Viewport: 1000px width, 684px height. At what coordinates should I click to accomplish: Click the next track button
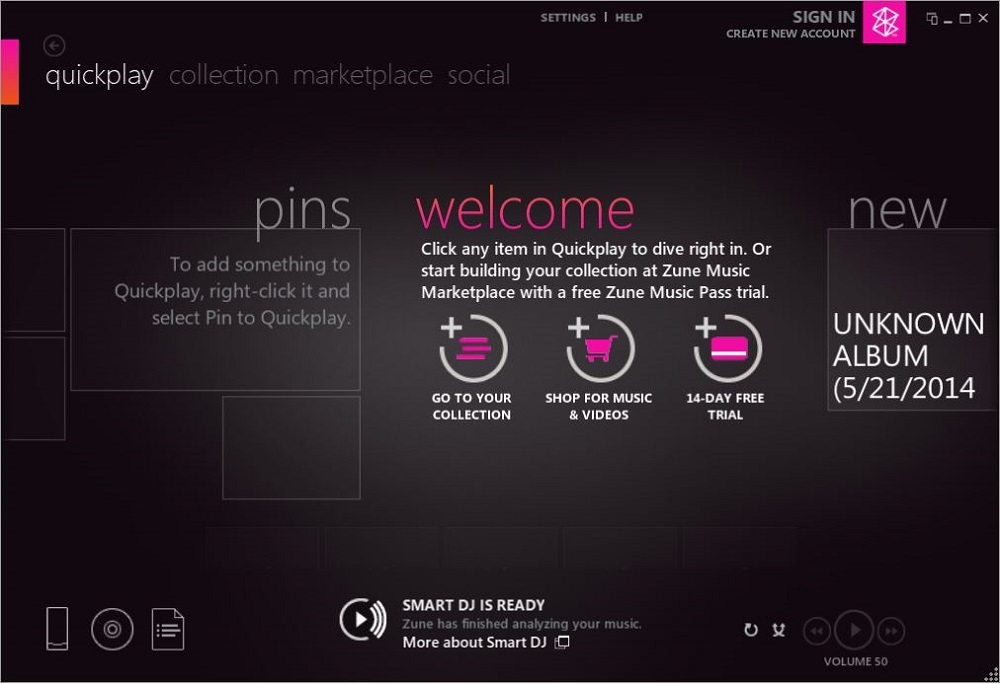891,631
